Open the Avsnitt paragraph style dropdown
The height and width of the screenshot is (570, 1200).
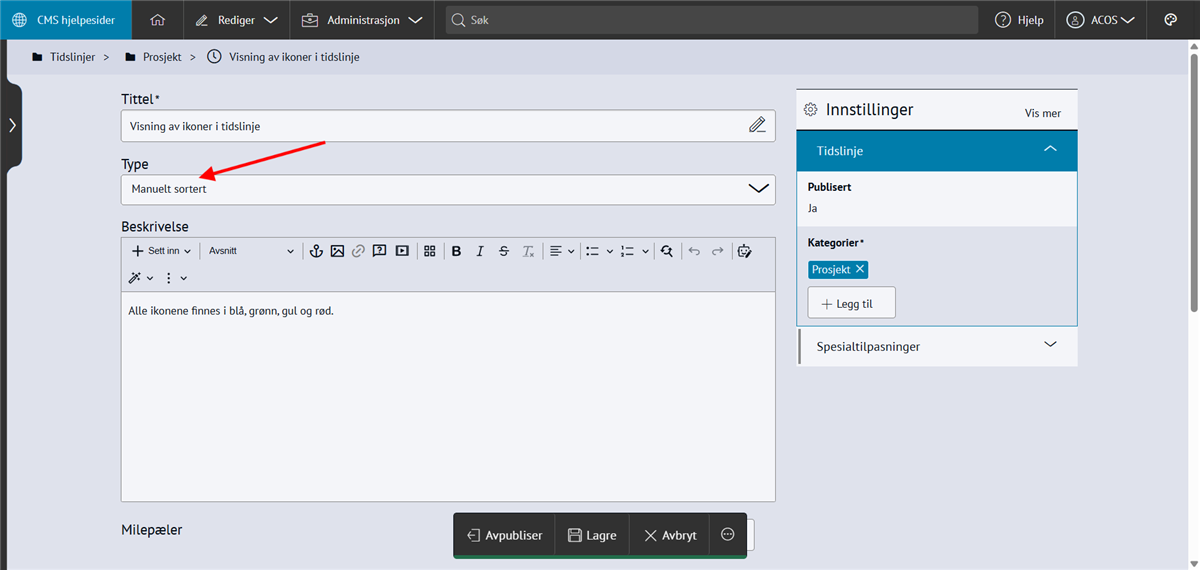251,251
